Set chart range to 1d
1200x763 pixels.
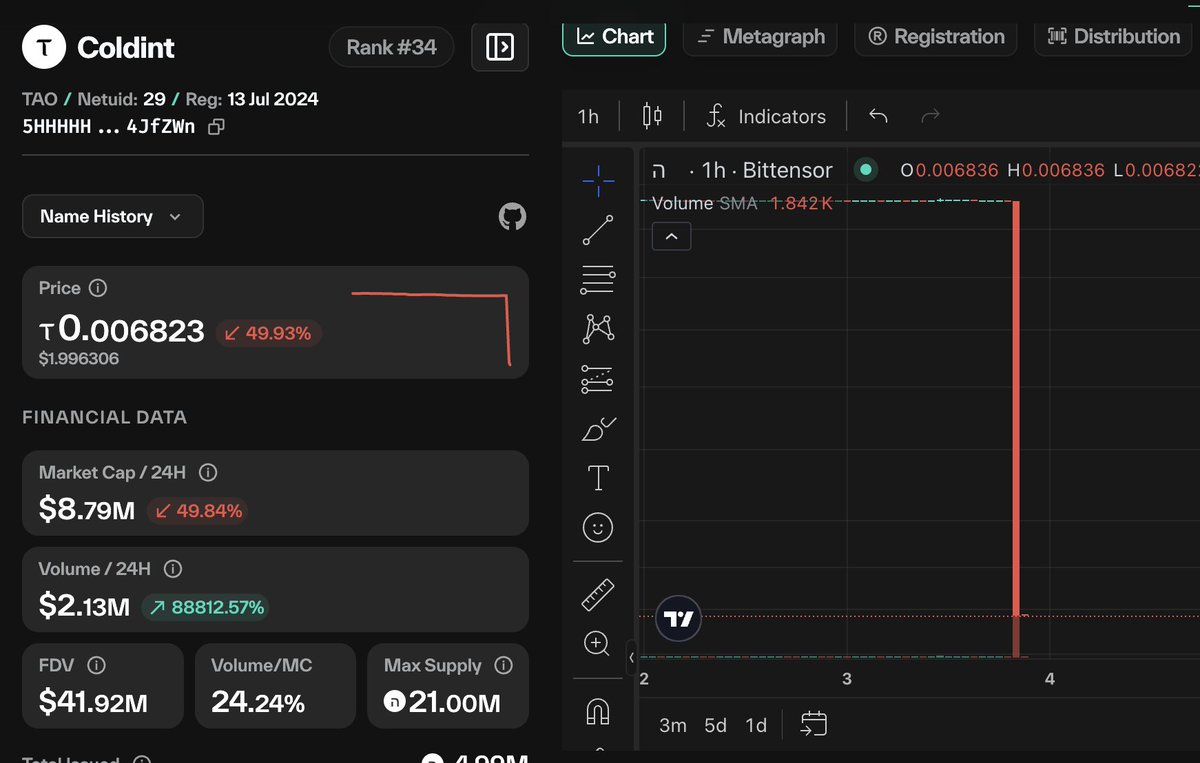click(756, 725)
